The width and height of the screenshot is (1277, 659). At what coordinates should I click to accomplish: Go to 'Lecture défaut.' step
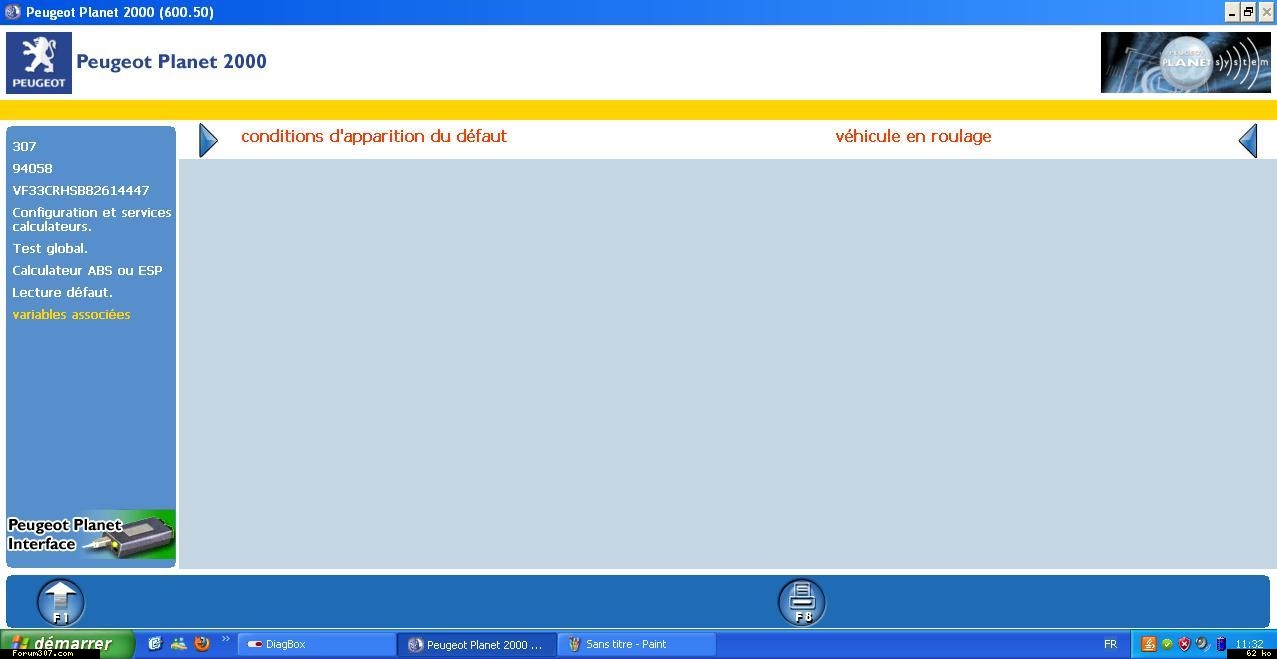[62, 292]
